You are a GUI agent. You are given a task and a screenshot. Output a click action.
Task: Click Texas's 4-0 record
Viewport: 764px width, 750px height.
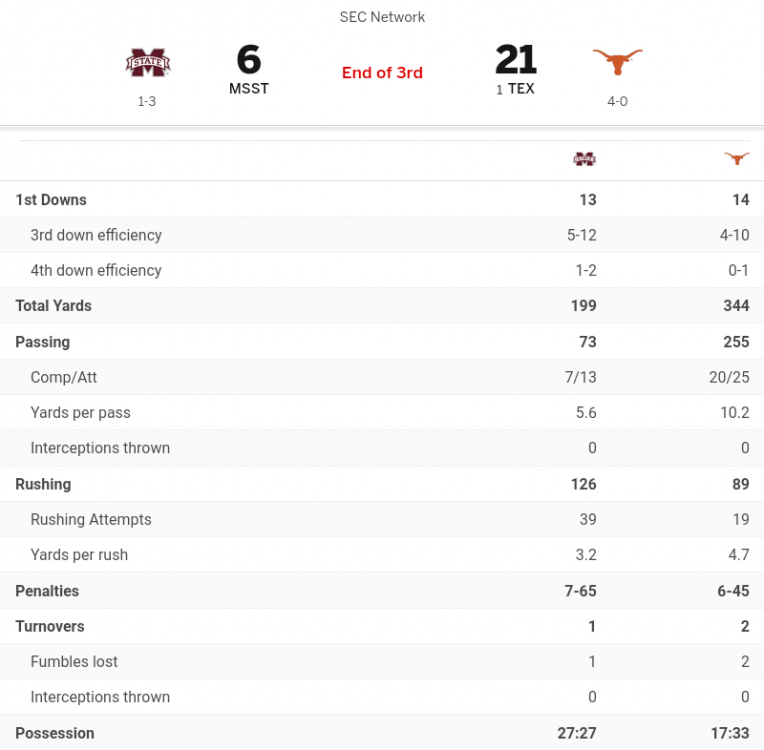(617, 101)
